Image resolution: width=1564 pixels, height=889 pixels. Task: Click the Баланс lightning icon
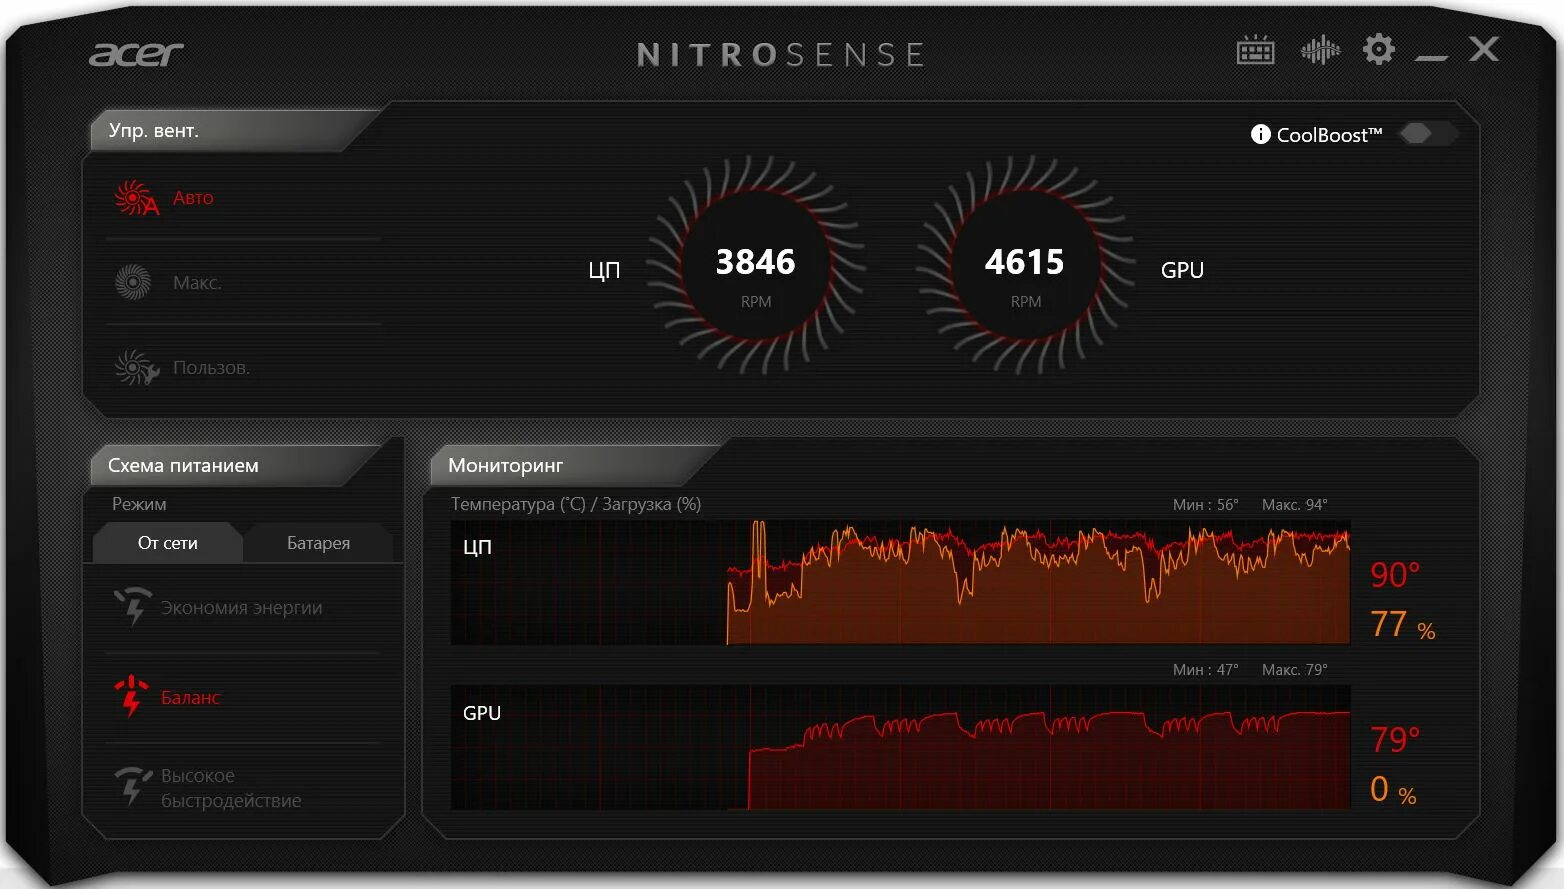tap(131, 697)
